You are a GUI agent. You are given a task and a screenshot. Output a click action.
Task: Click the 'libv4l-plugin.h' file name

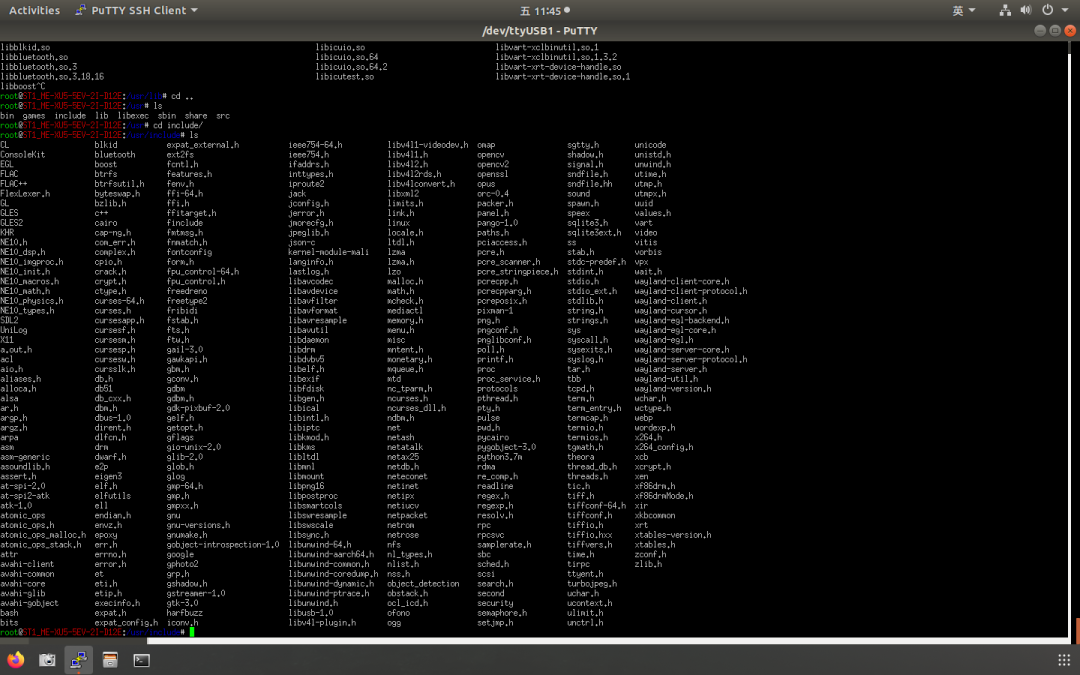point(322,623)
